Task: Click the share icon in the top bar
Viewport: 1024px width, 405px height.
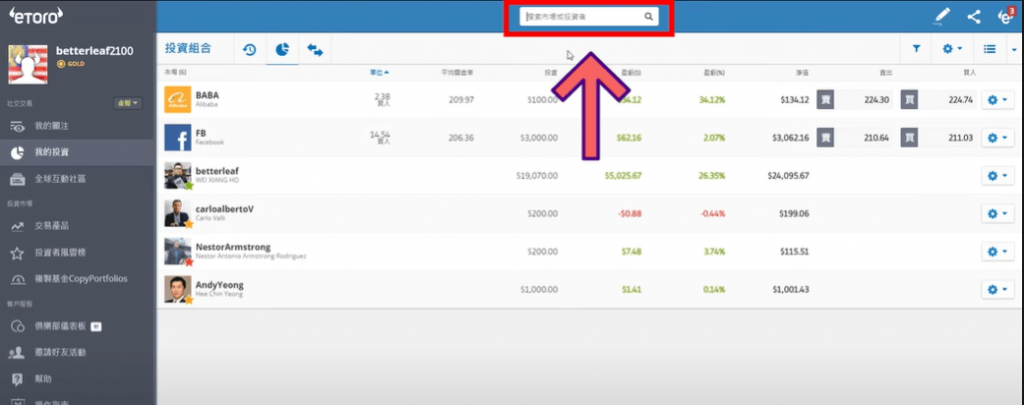Action: click(x=974, y=16)
